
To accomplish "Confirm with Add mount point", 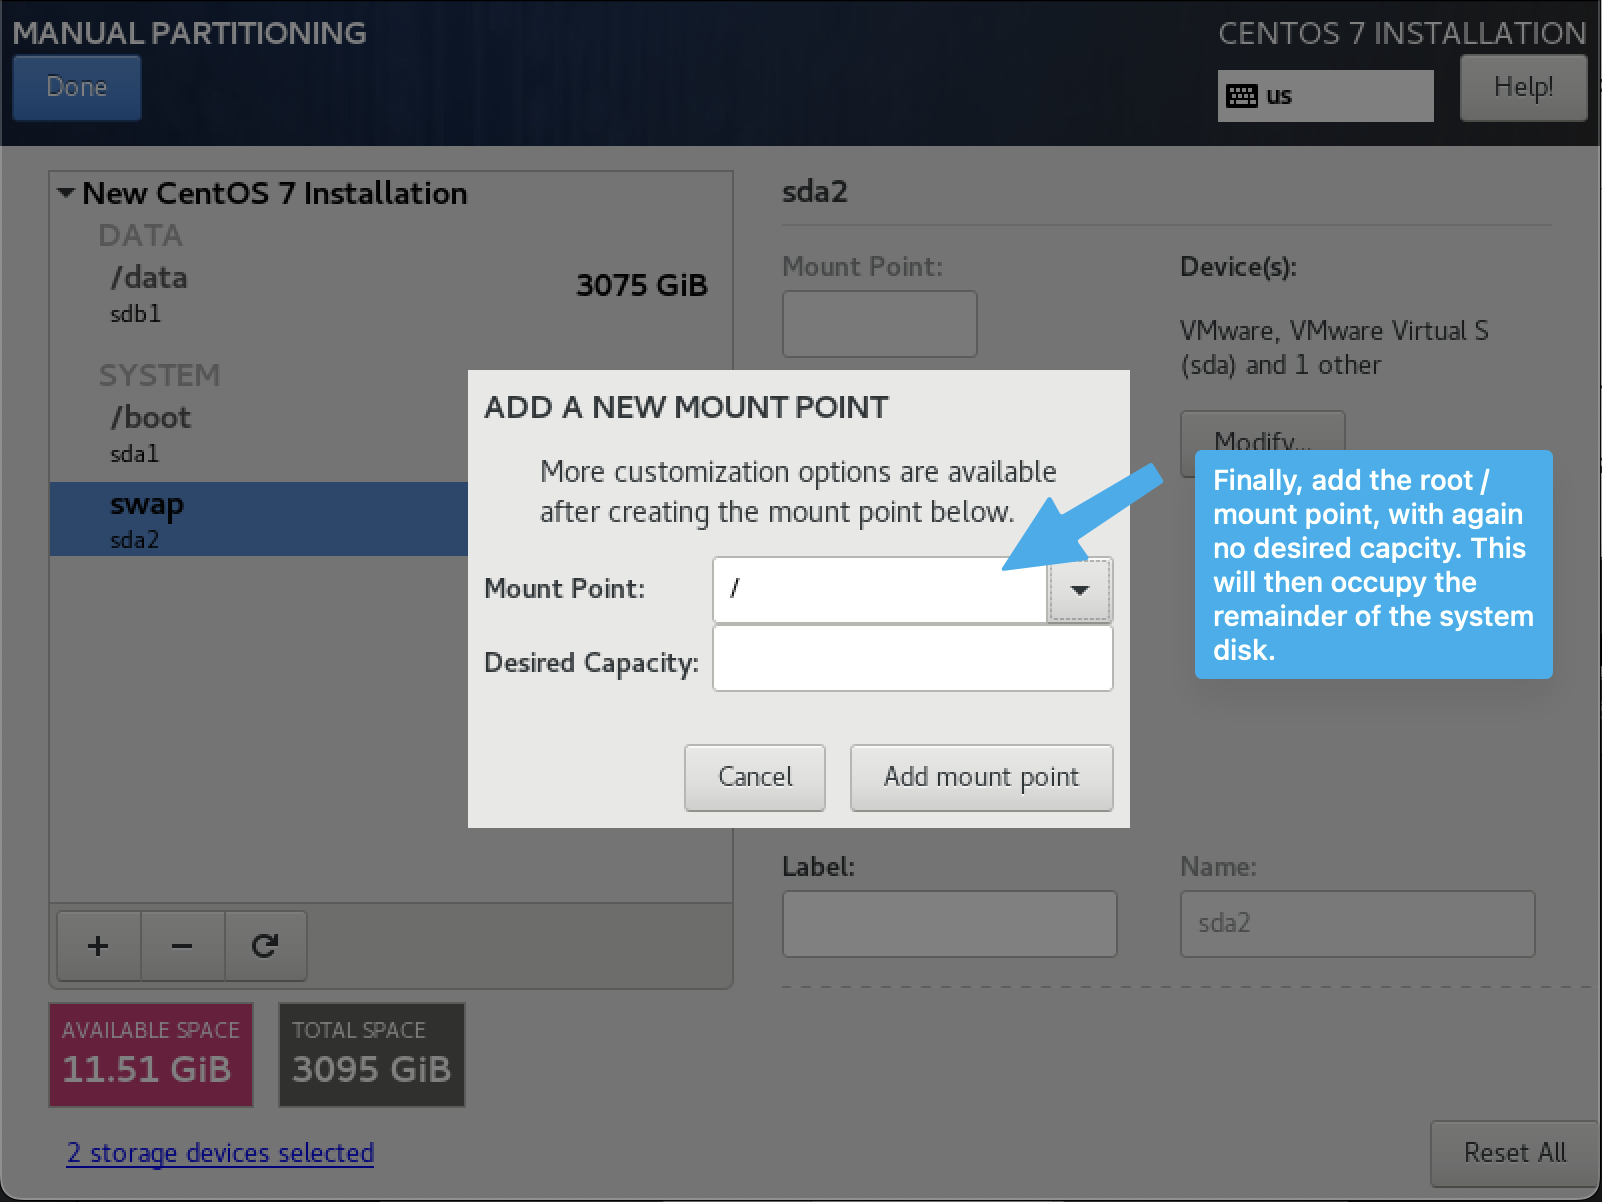I will (x=981, y=777).
